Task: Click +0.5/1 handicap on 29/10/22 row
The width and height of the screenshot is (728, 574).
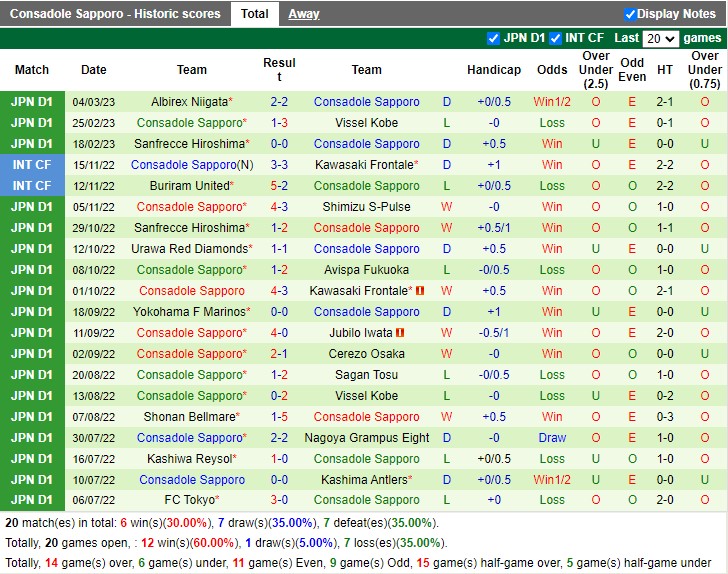Action: [x=494, y=228]
